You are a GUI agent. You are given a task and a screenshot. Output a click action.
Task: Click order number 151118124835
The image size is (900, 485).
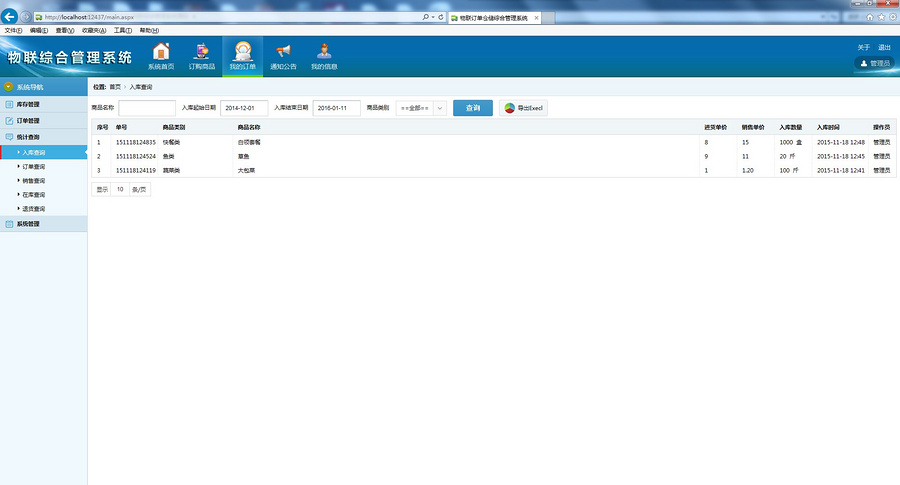click(x=136, y=142)
